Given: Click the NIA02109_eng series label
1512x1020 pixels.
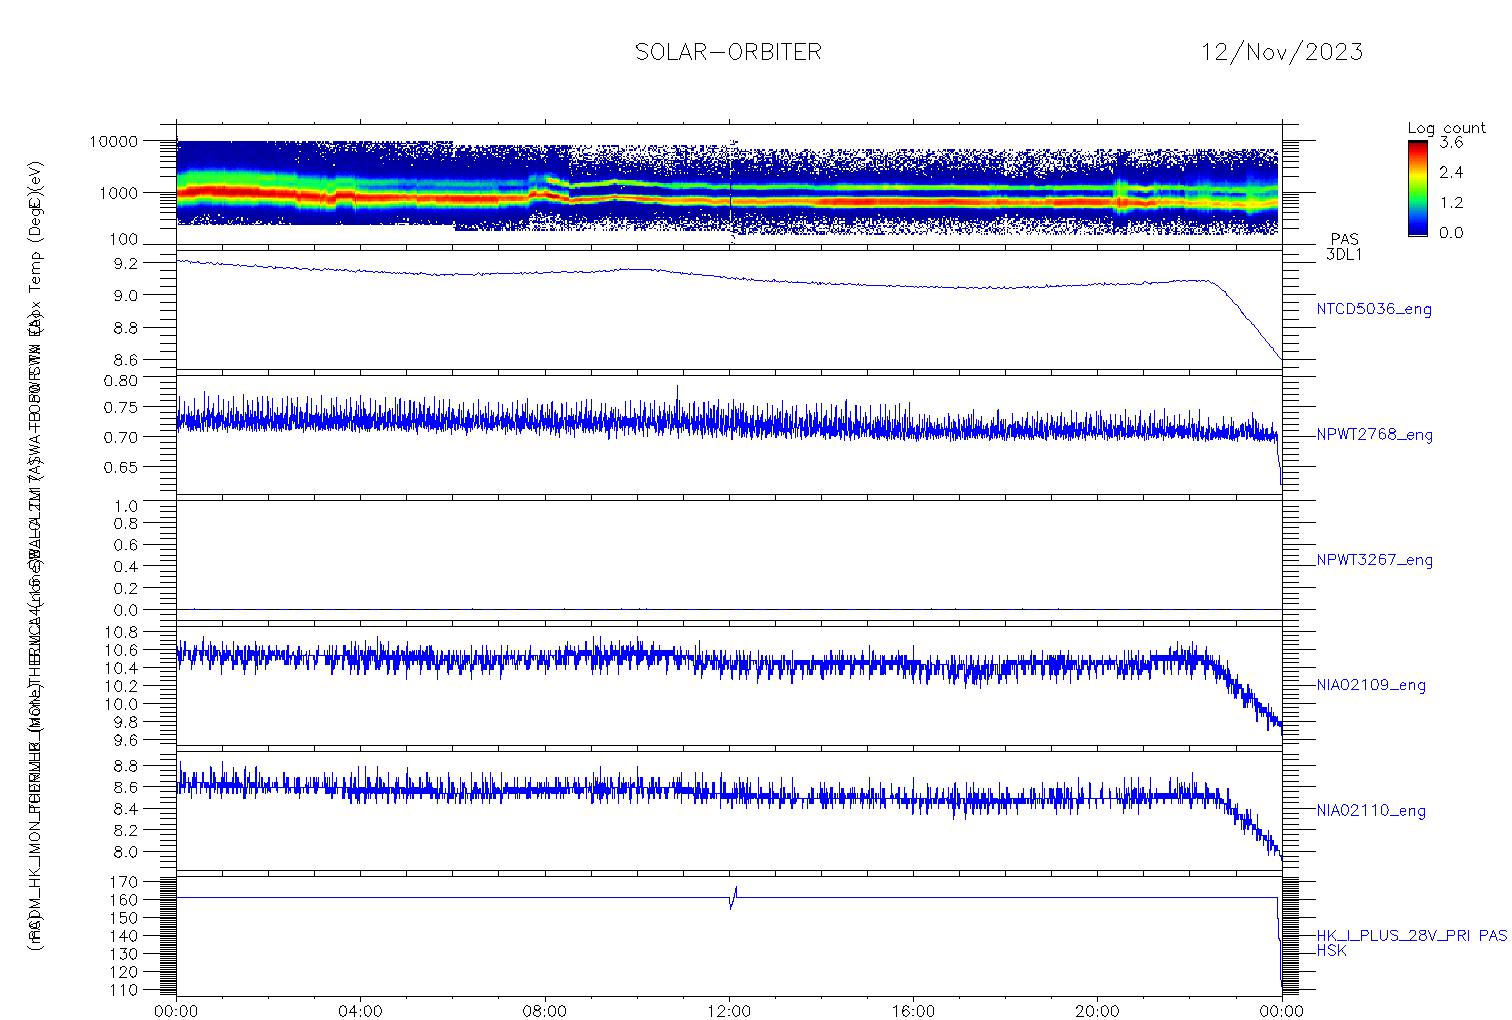Looking at the screenshot, I should click(1371, 686).
